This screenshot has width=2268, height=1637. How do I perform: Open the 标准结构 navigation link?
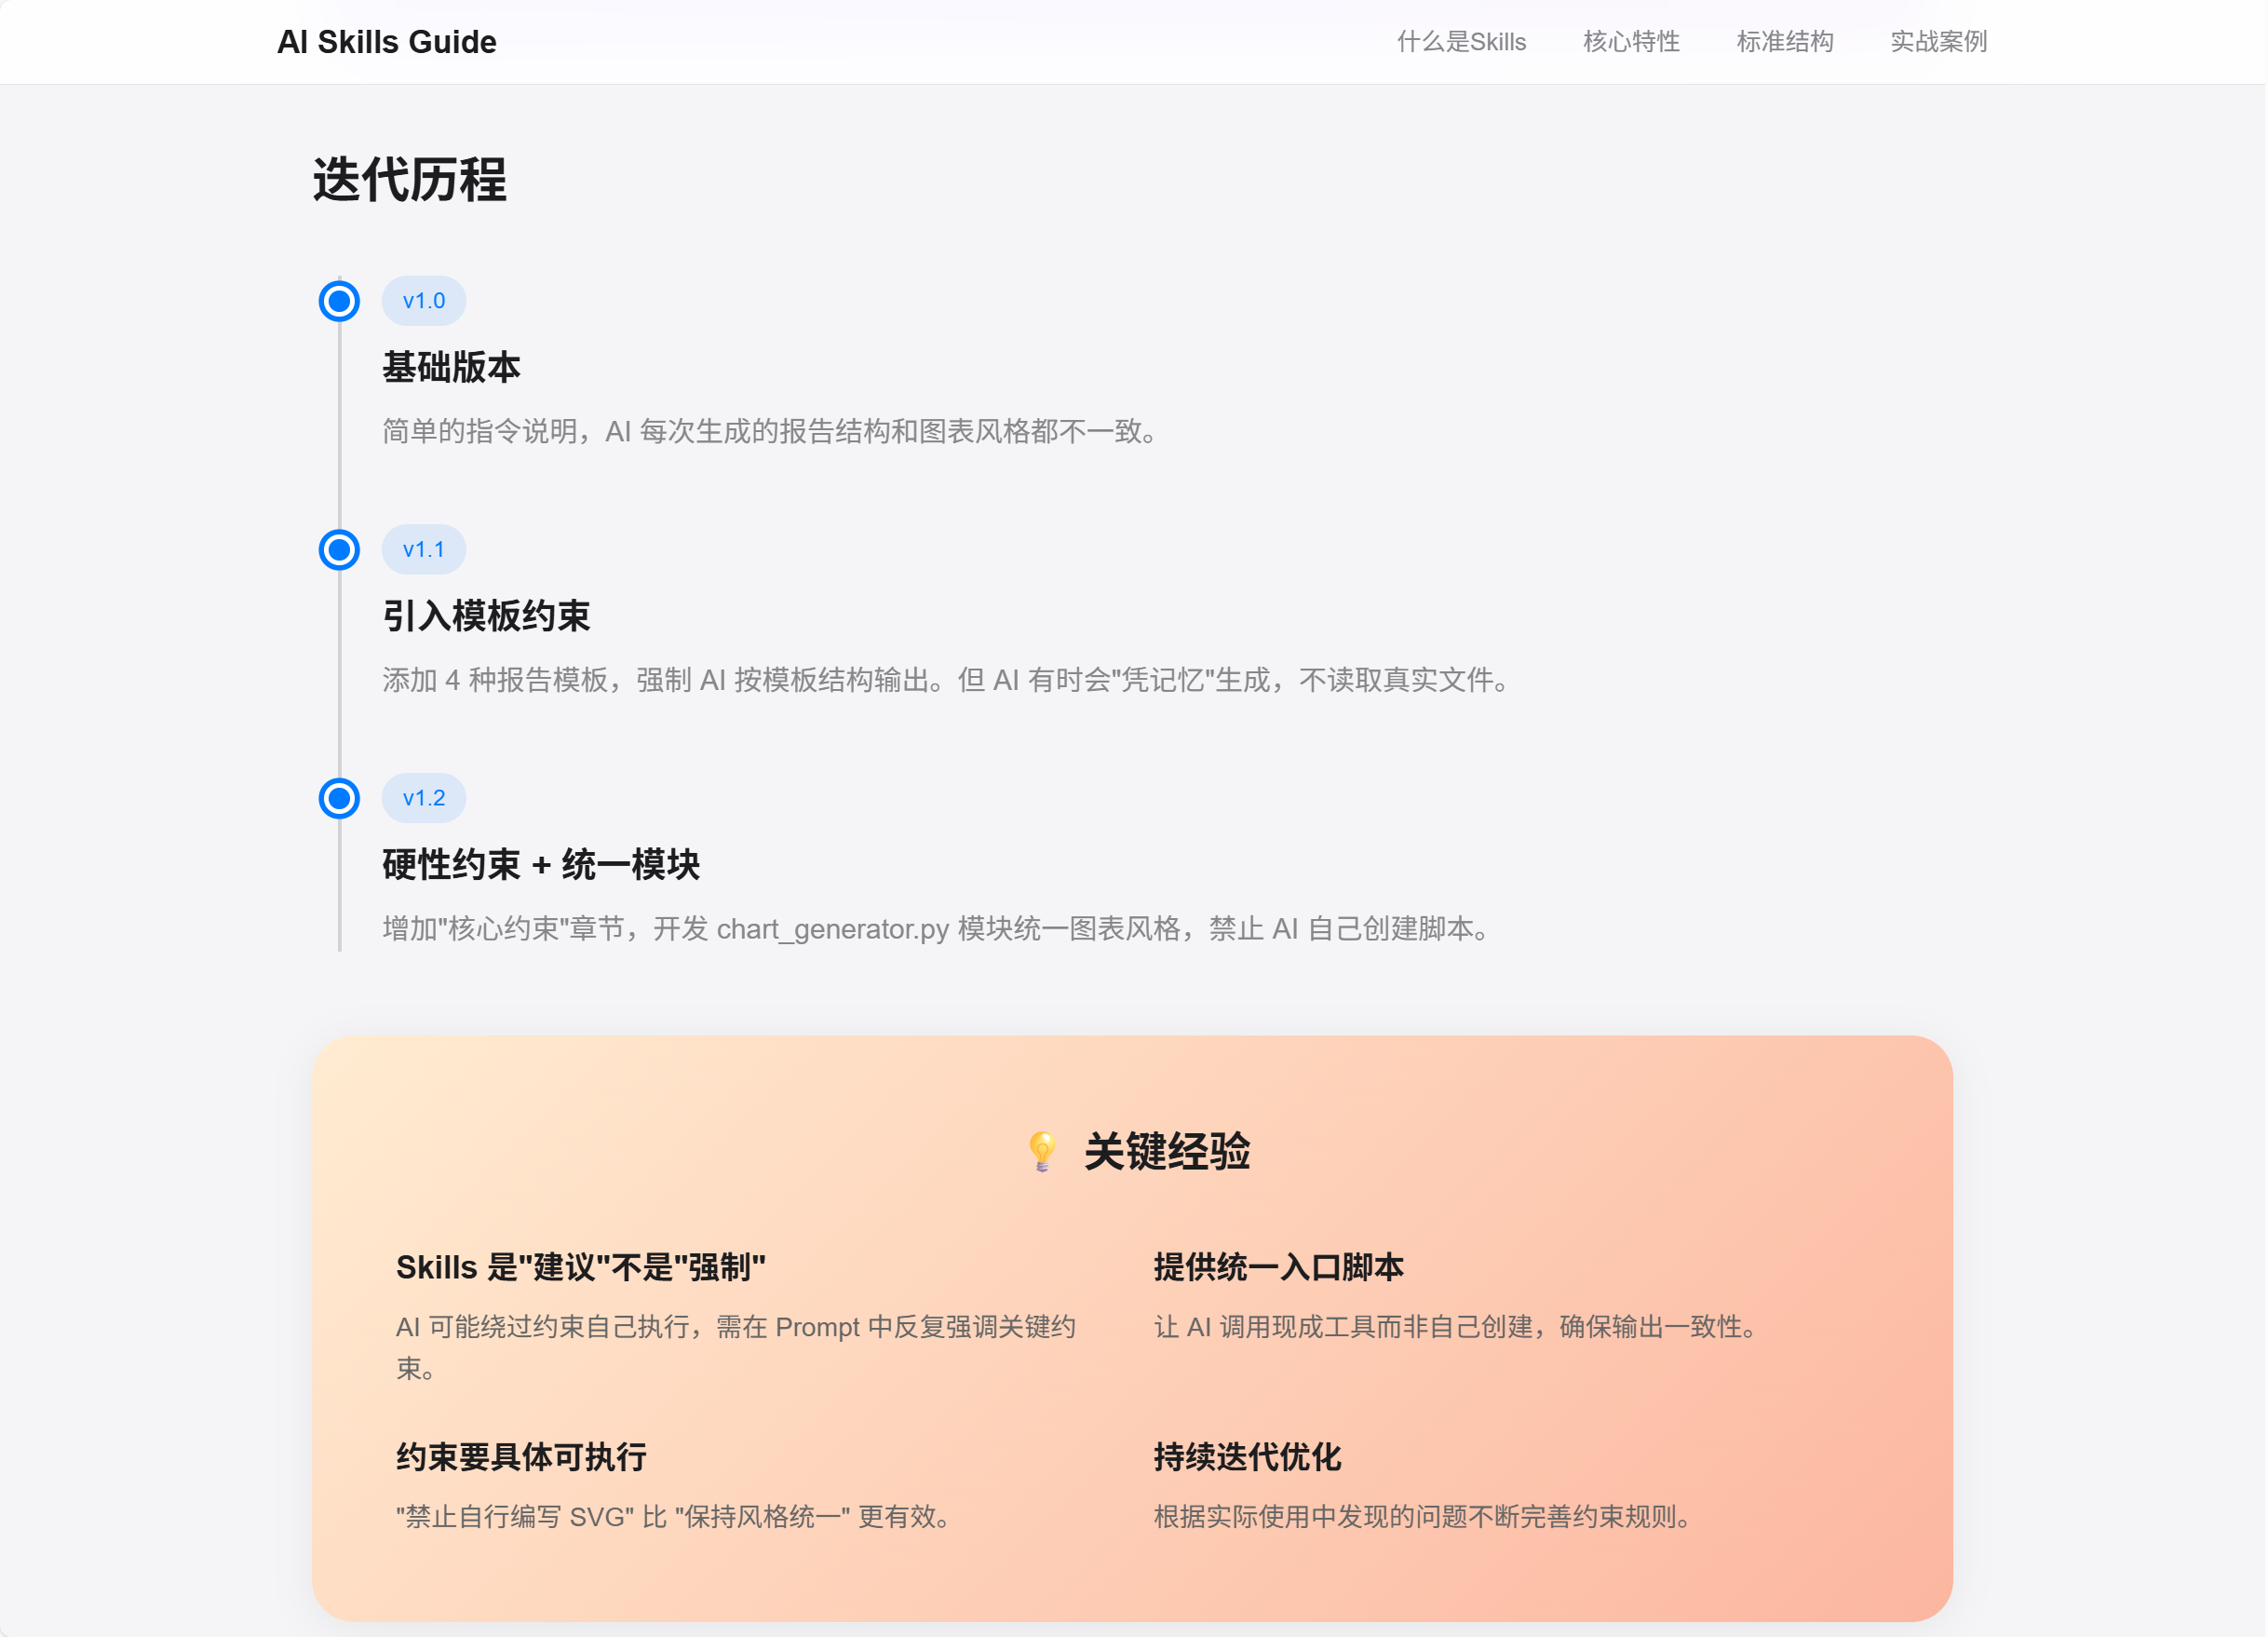tap(1785, 42)
